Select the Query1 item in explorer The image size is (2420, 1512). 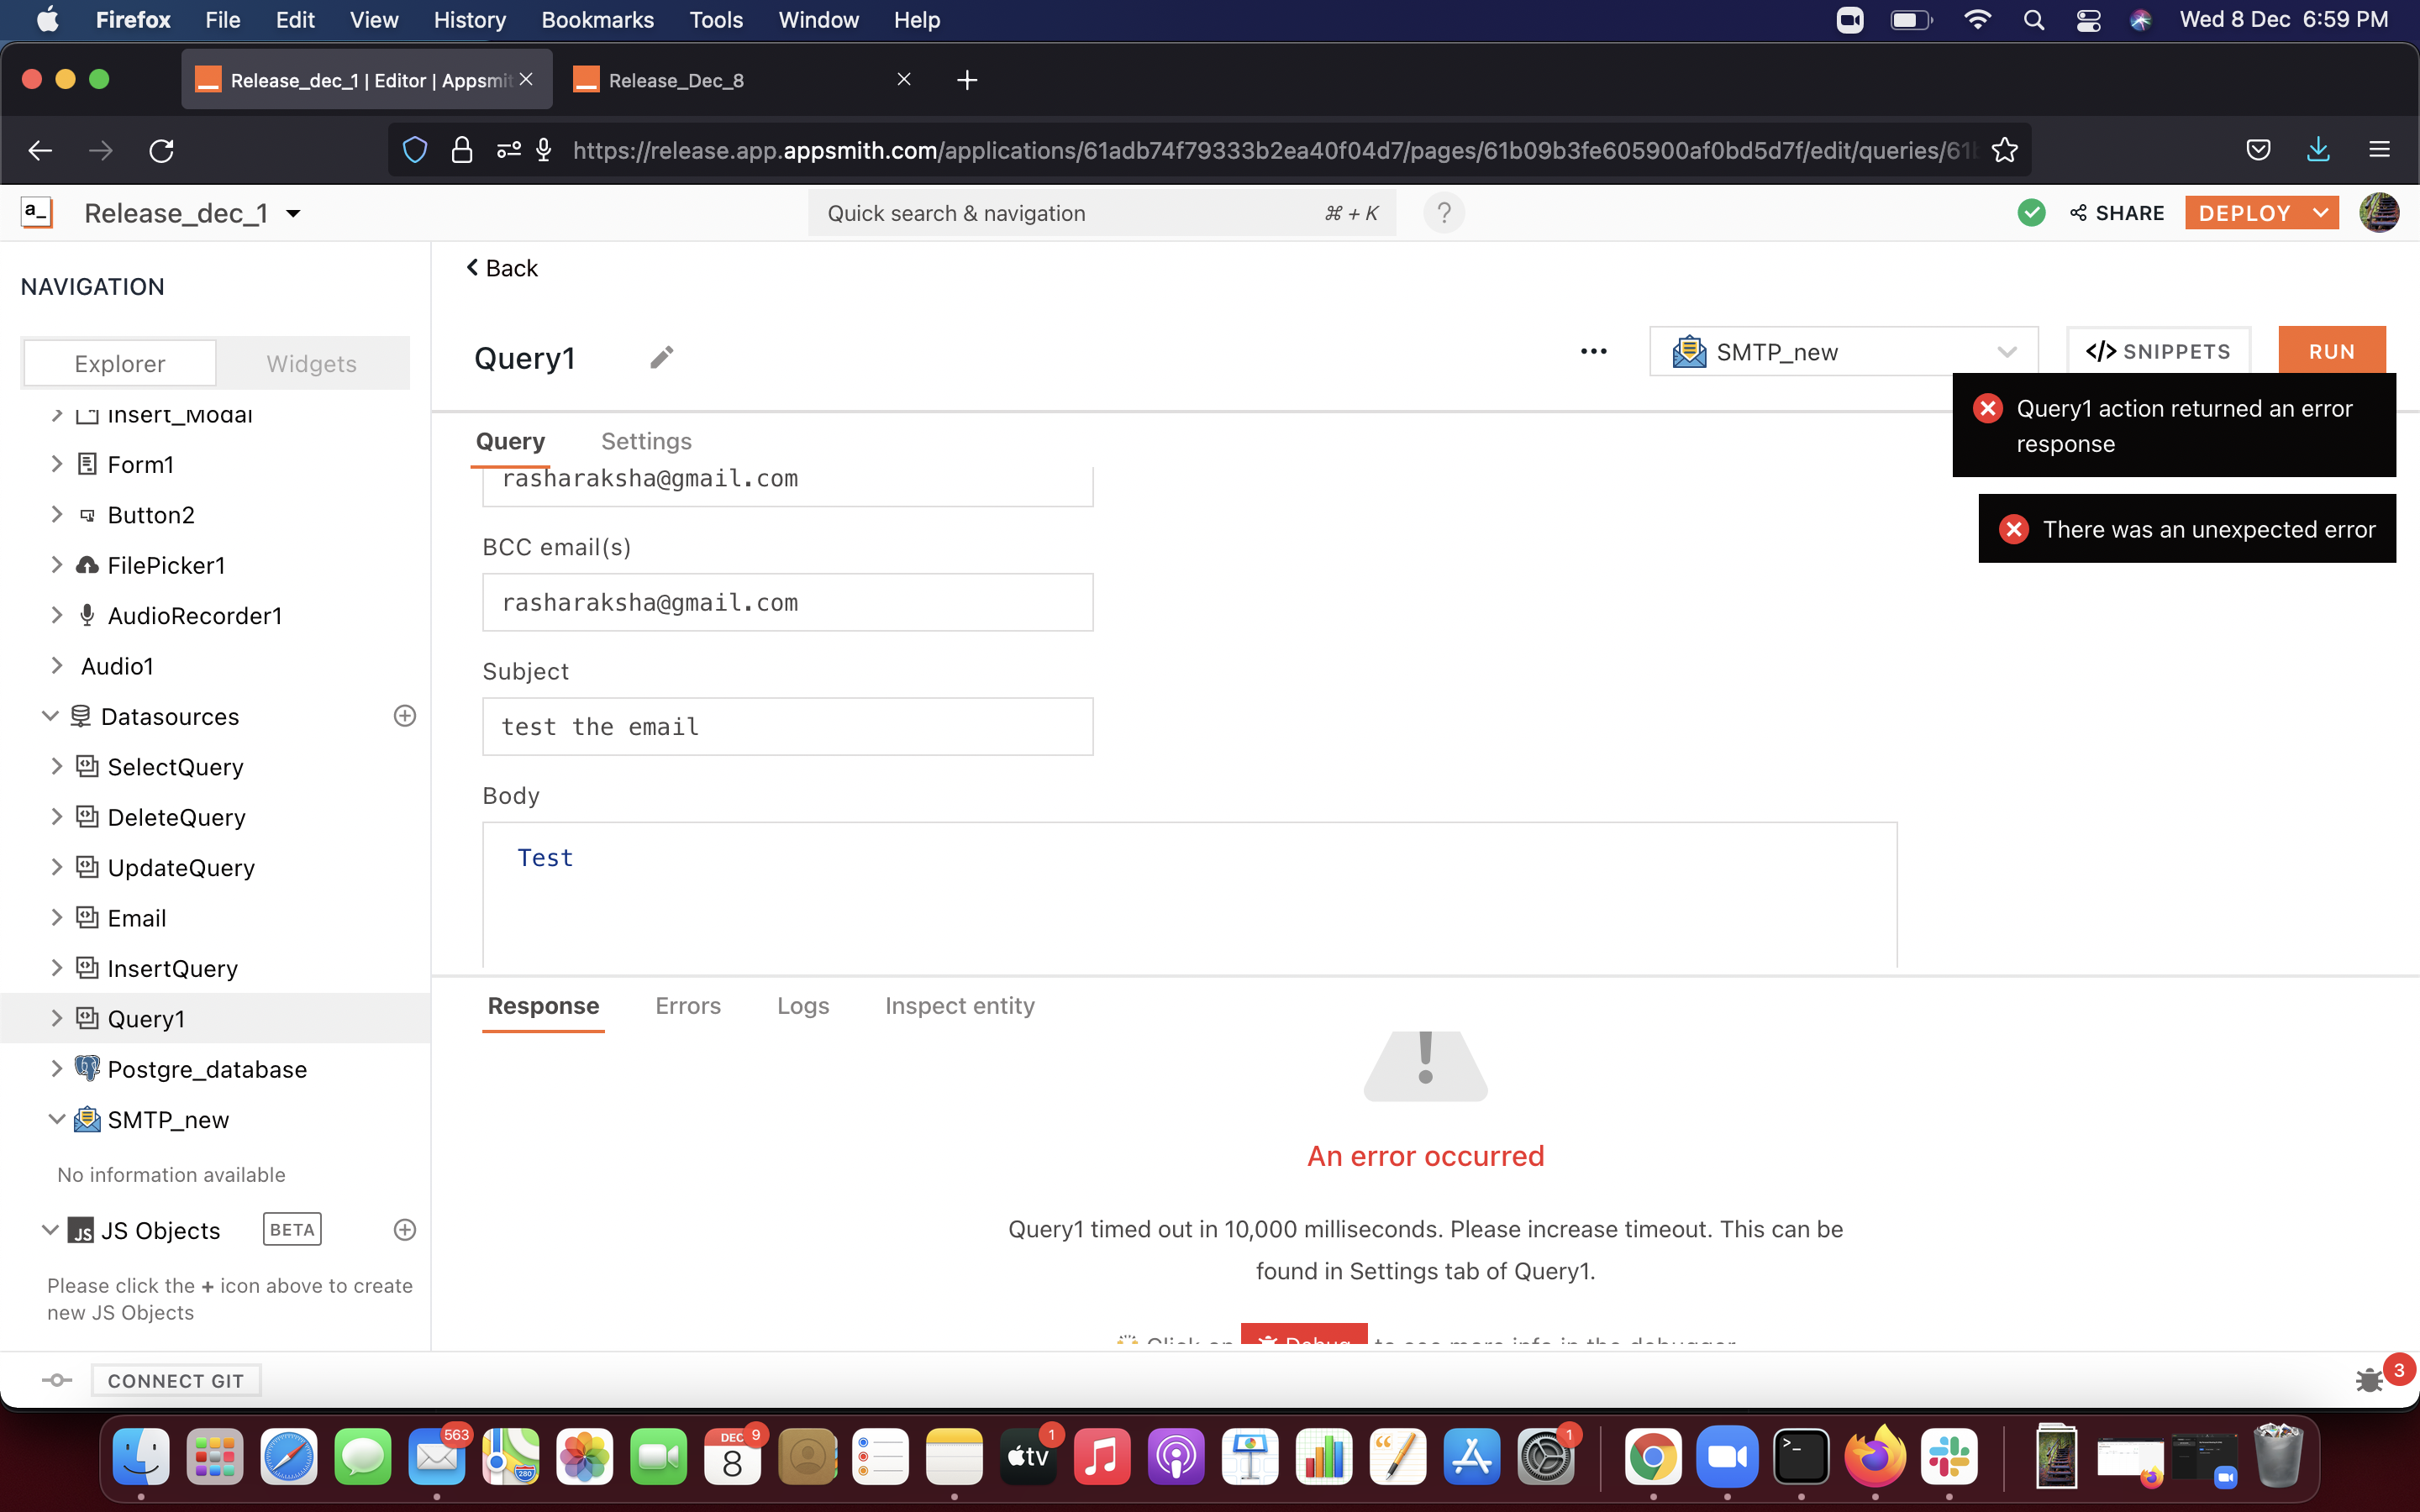tap(146, 1019)
